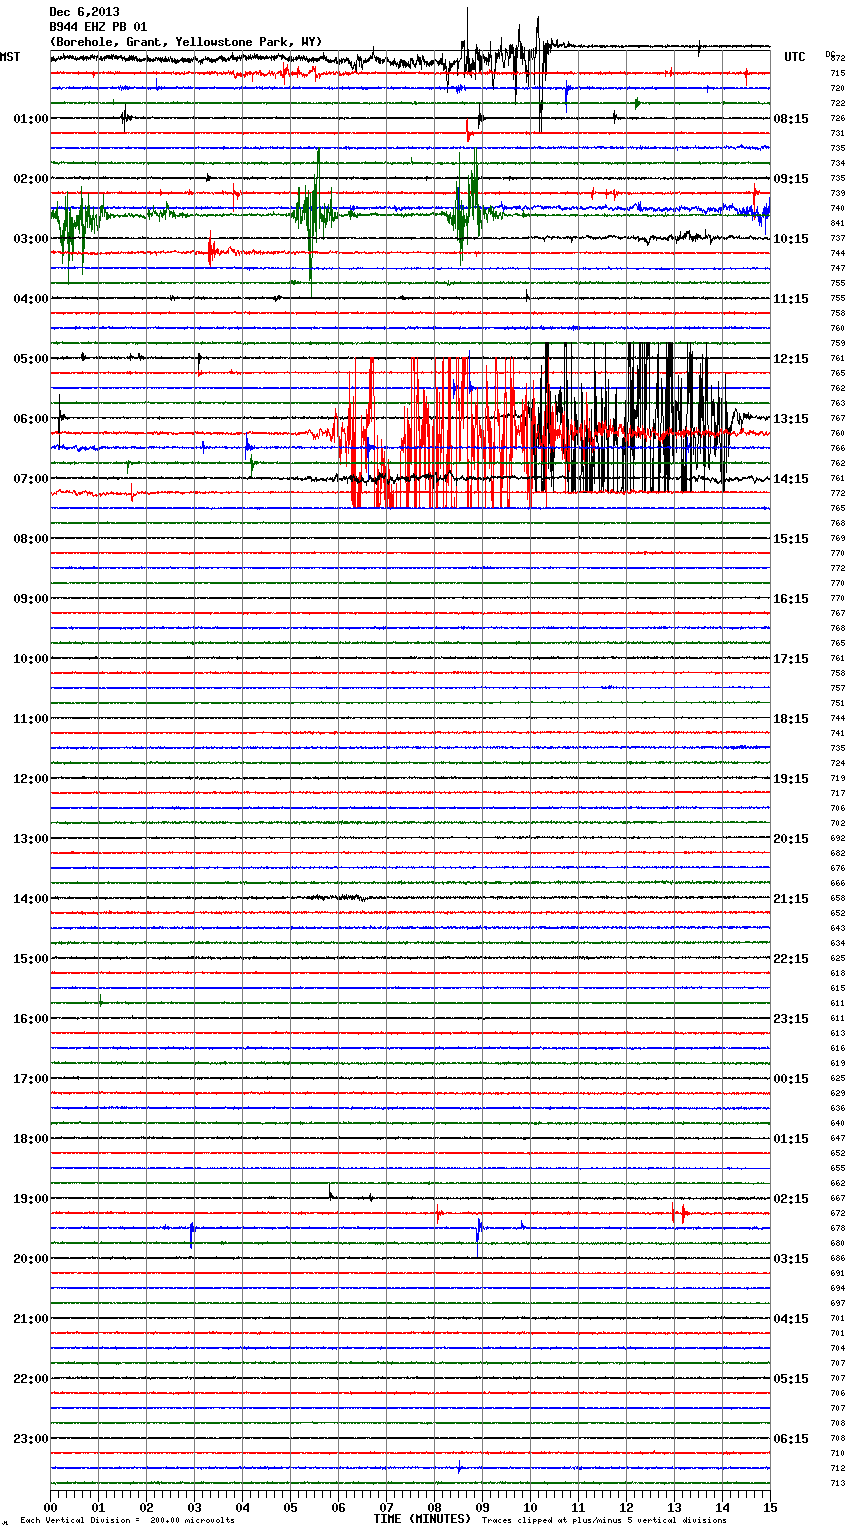The image size is (850, 1534).
Task: Click the 'Each Vertical Division = 200.00 microvolts' note
Action: click(x=127, y=1521)
